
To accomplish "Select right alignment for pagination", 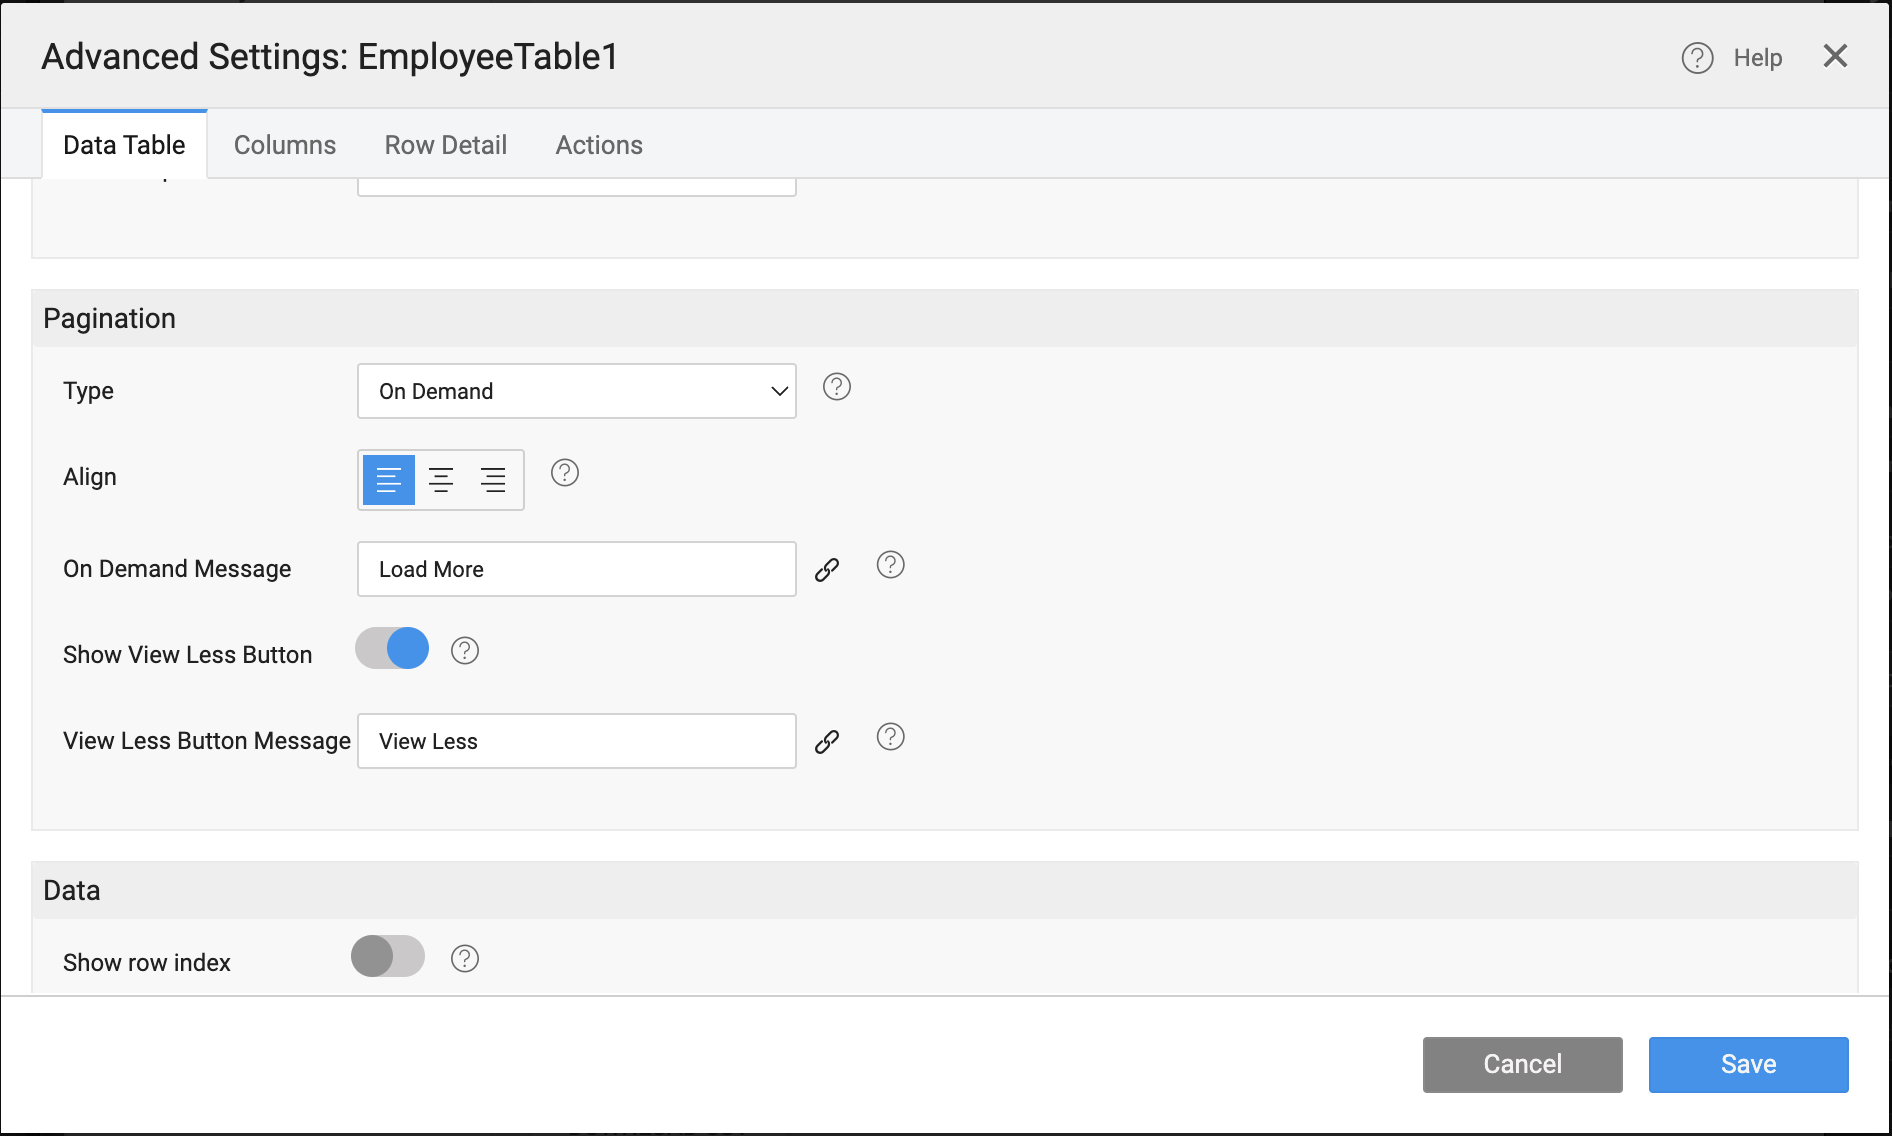I will (493, 479).
